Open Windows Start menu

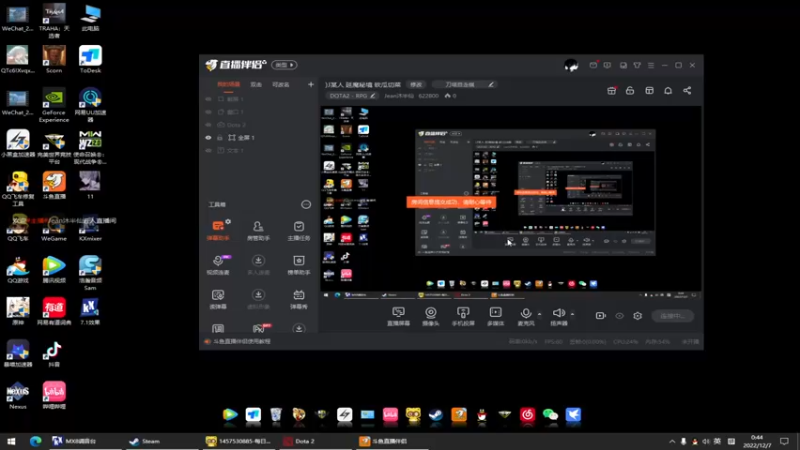tap(11, 441)
